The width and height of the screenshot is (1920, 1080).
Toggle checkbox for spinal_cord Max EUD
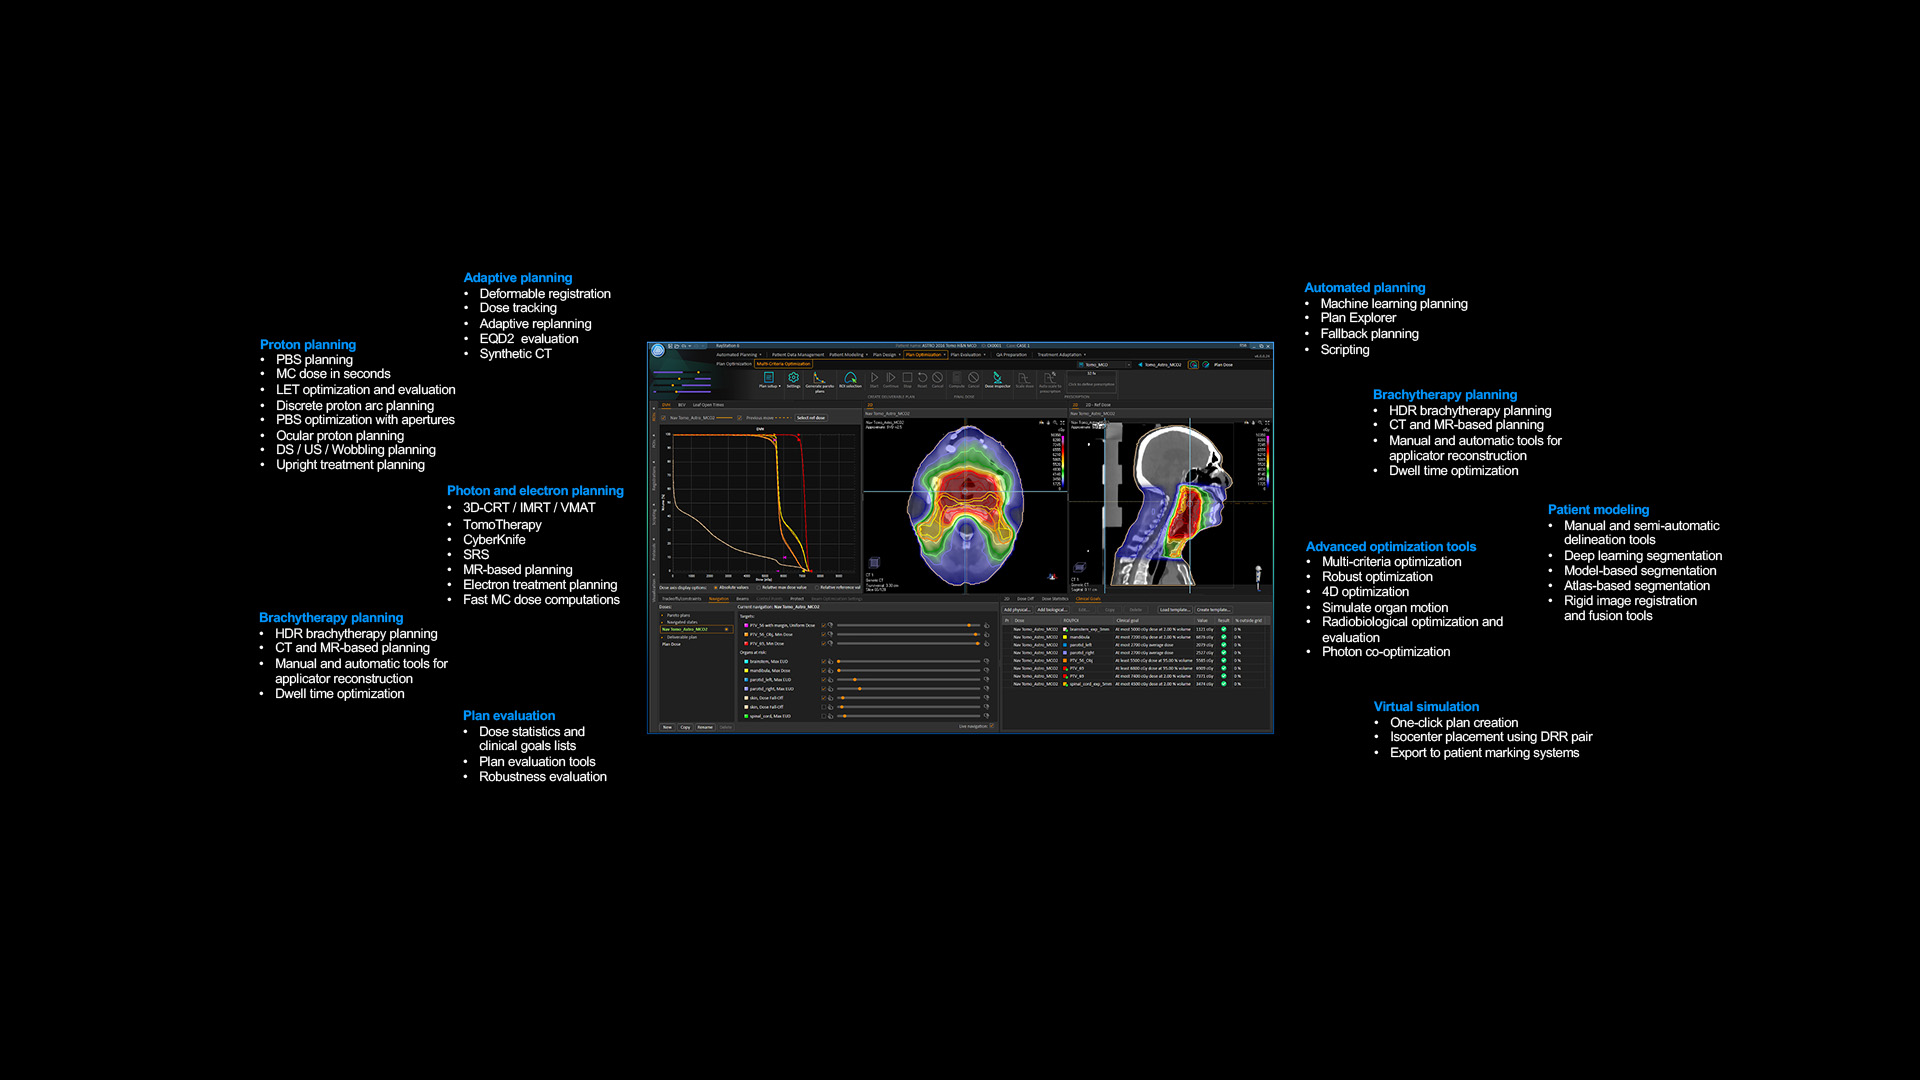tap(824, 716)
